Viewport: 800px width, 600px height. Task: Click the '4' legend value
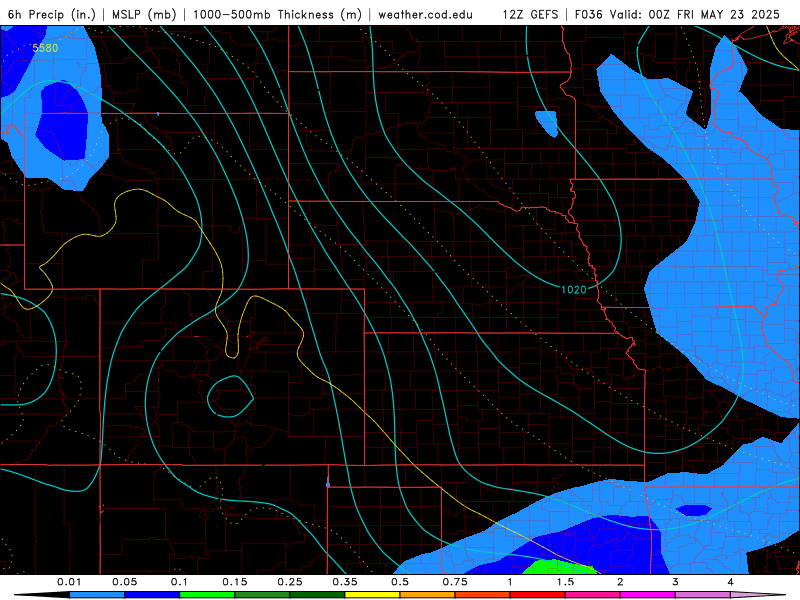[731, 582]
